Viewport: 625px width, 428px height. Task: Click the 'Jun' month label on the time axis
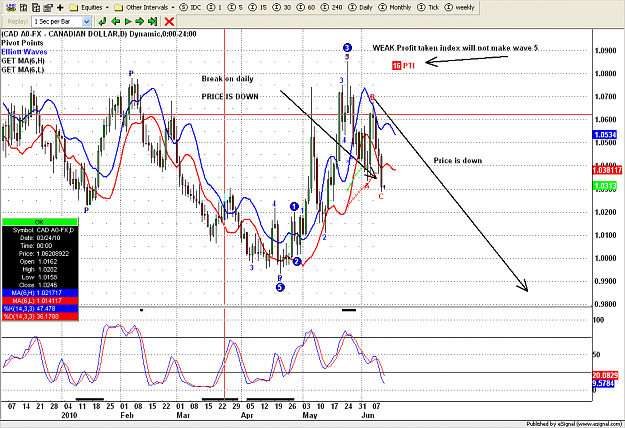(x=368, y=415)
